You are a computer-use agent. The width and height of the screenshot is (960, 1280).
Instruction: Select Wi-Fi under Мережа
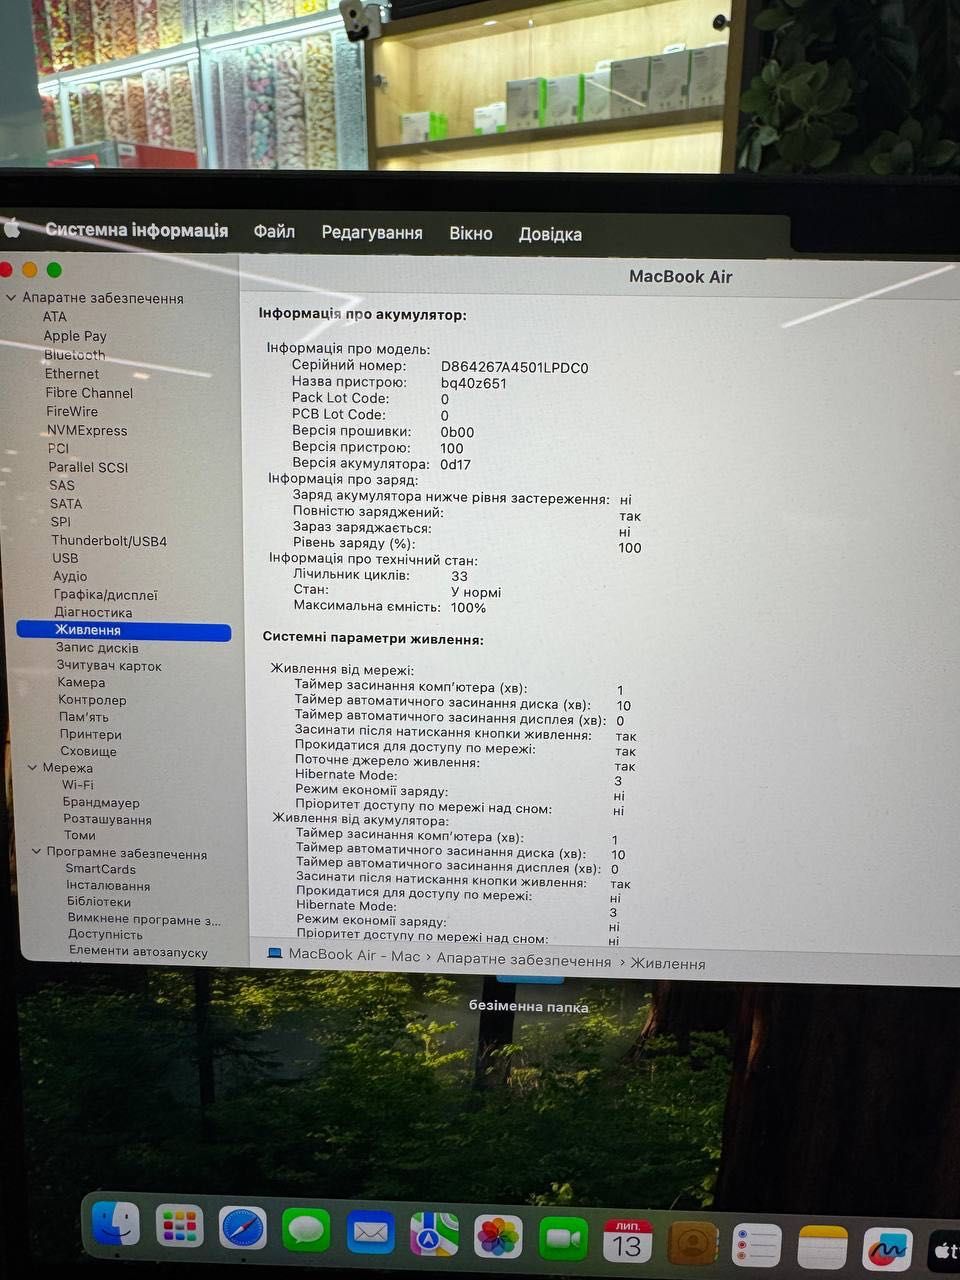coord(77,785)
